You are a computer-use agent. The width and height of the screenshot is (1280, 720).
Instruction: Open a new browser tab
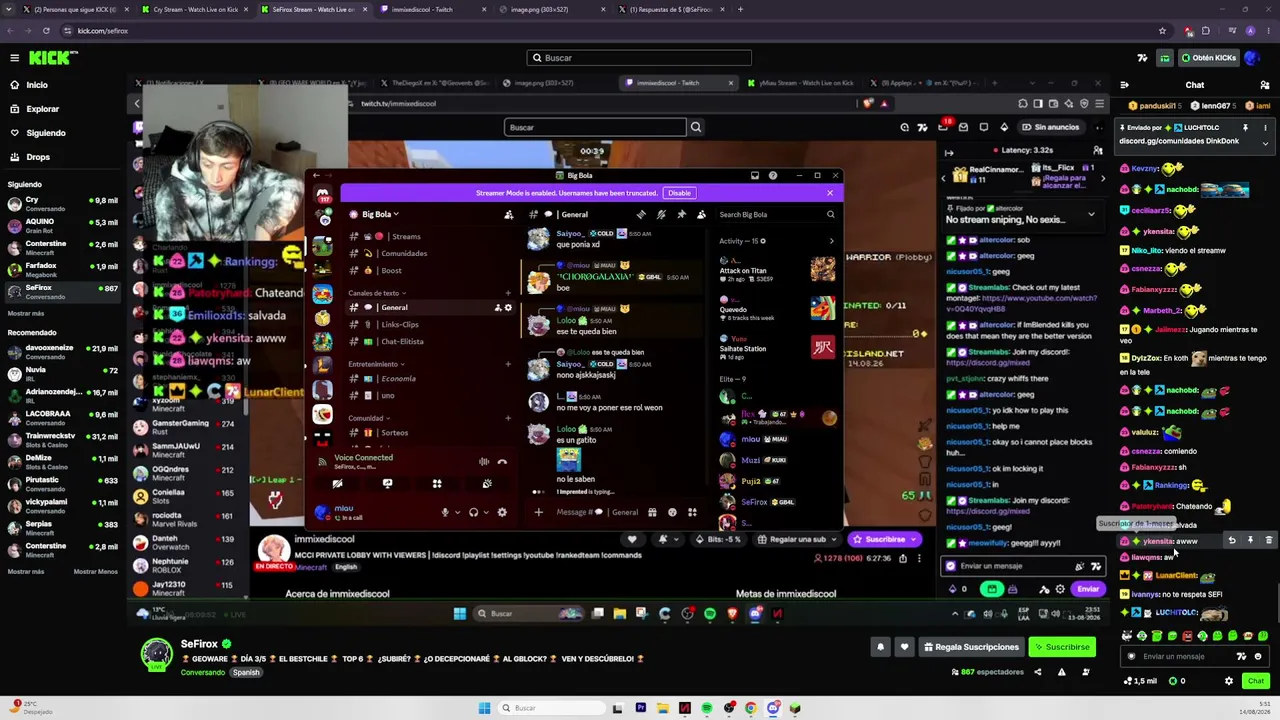click(740, 9)
